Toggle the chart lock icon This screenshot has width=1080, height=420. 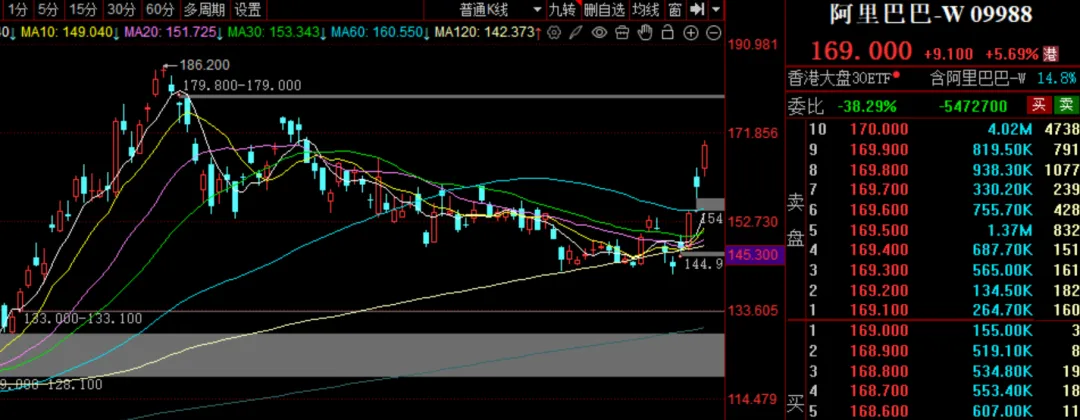point(668,33)
